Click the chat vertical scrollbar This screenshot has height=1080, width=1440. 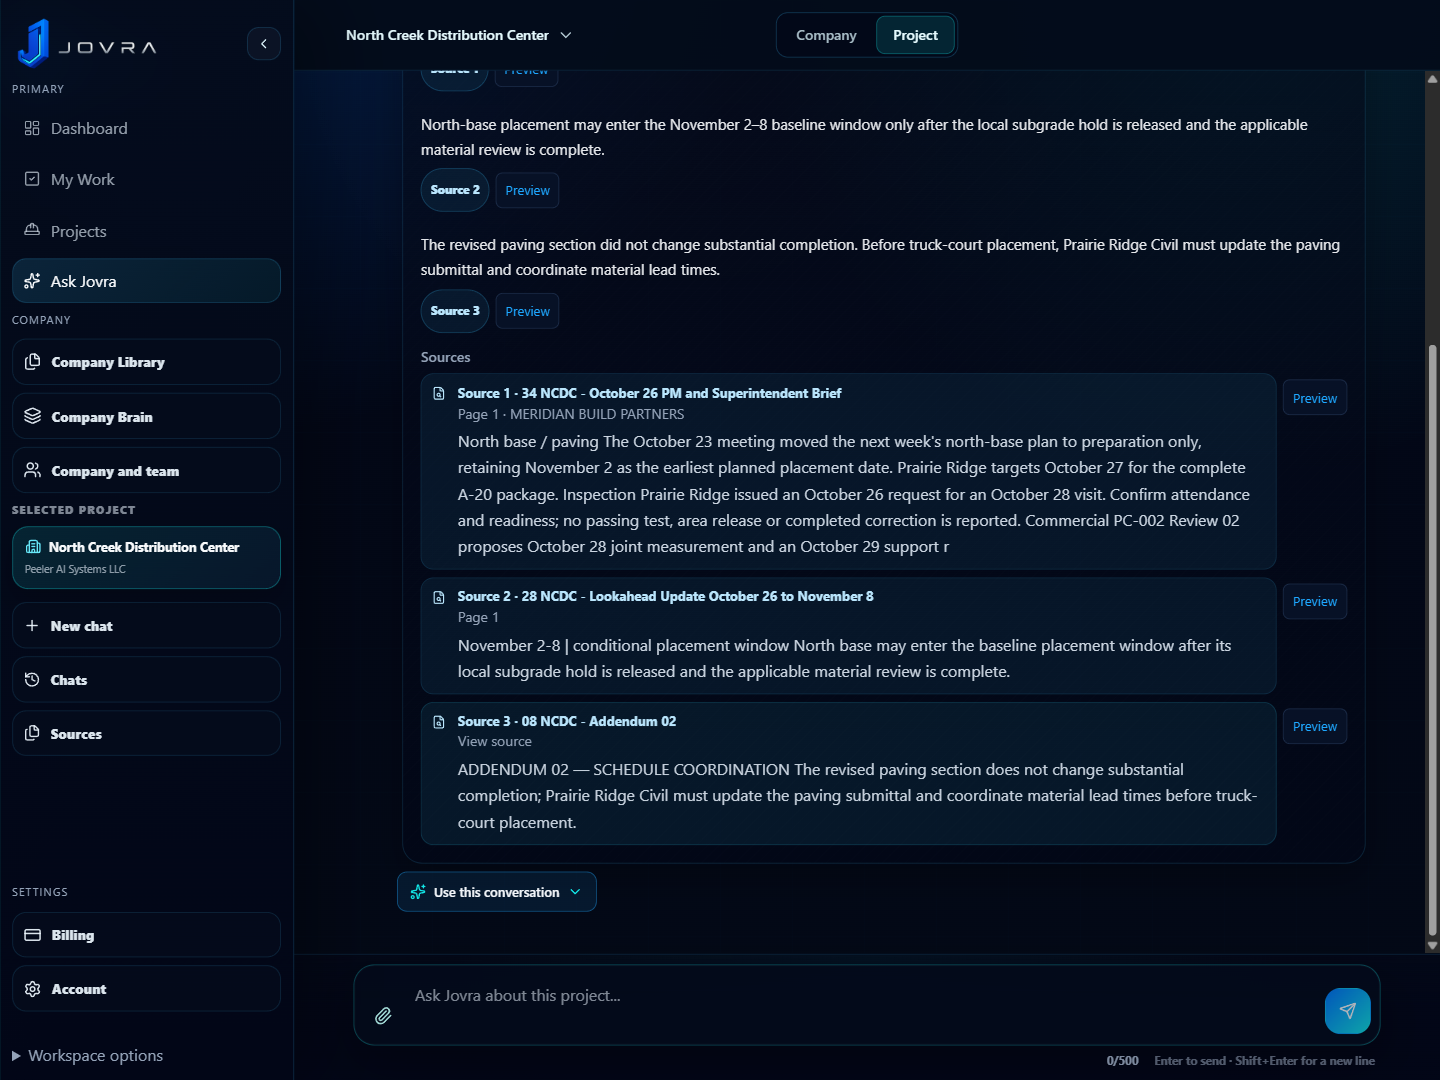click(x=1432, y=640)
